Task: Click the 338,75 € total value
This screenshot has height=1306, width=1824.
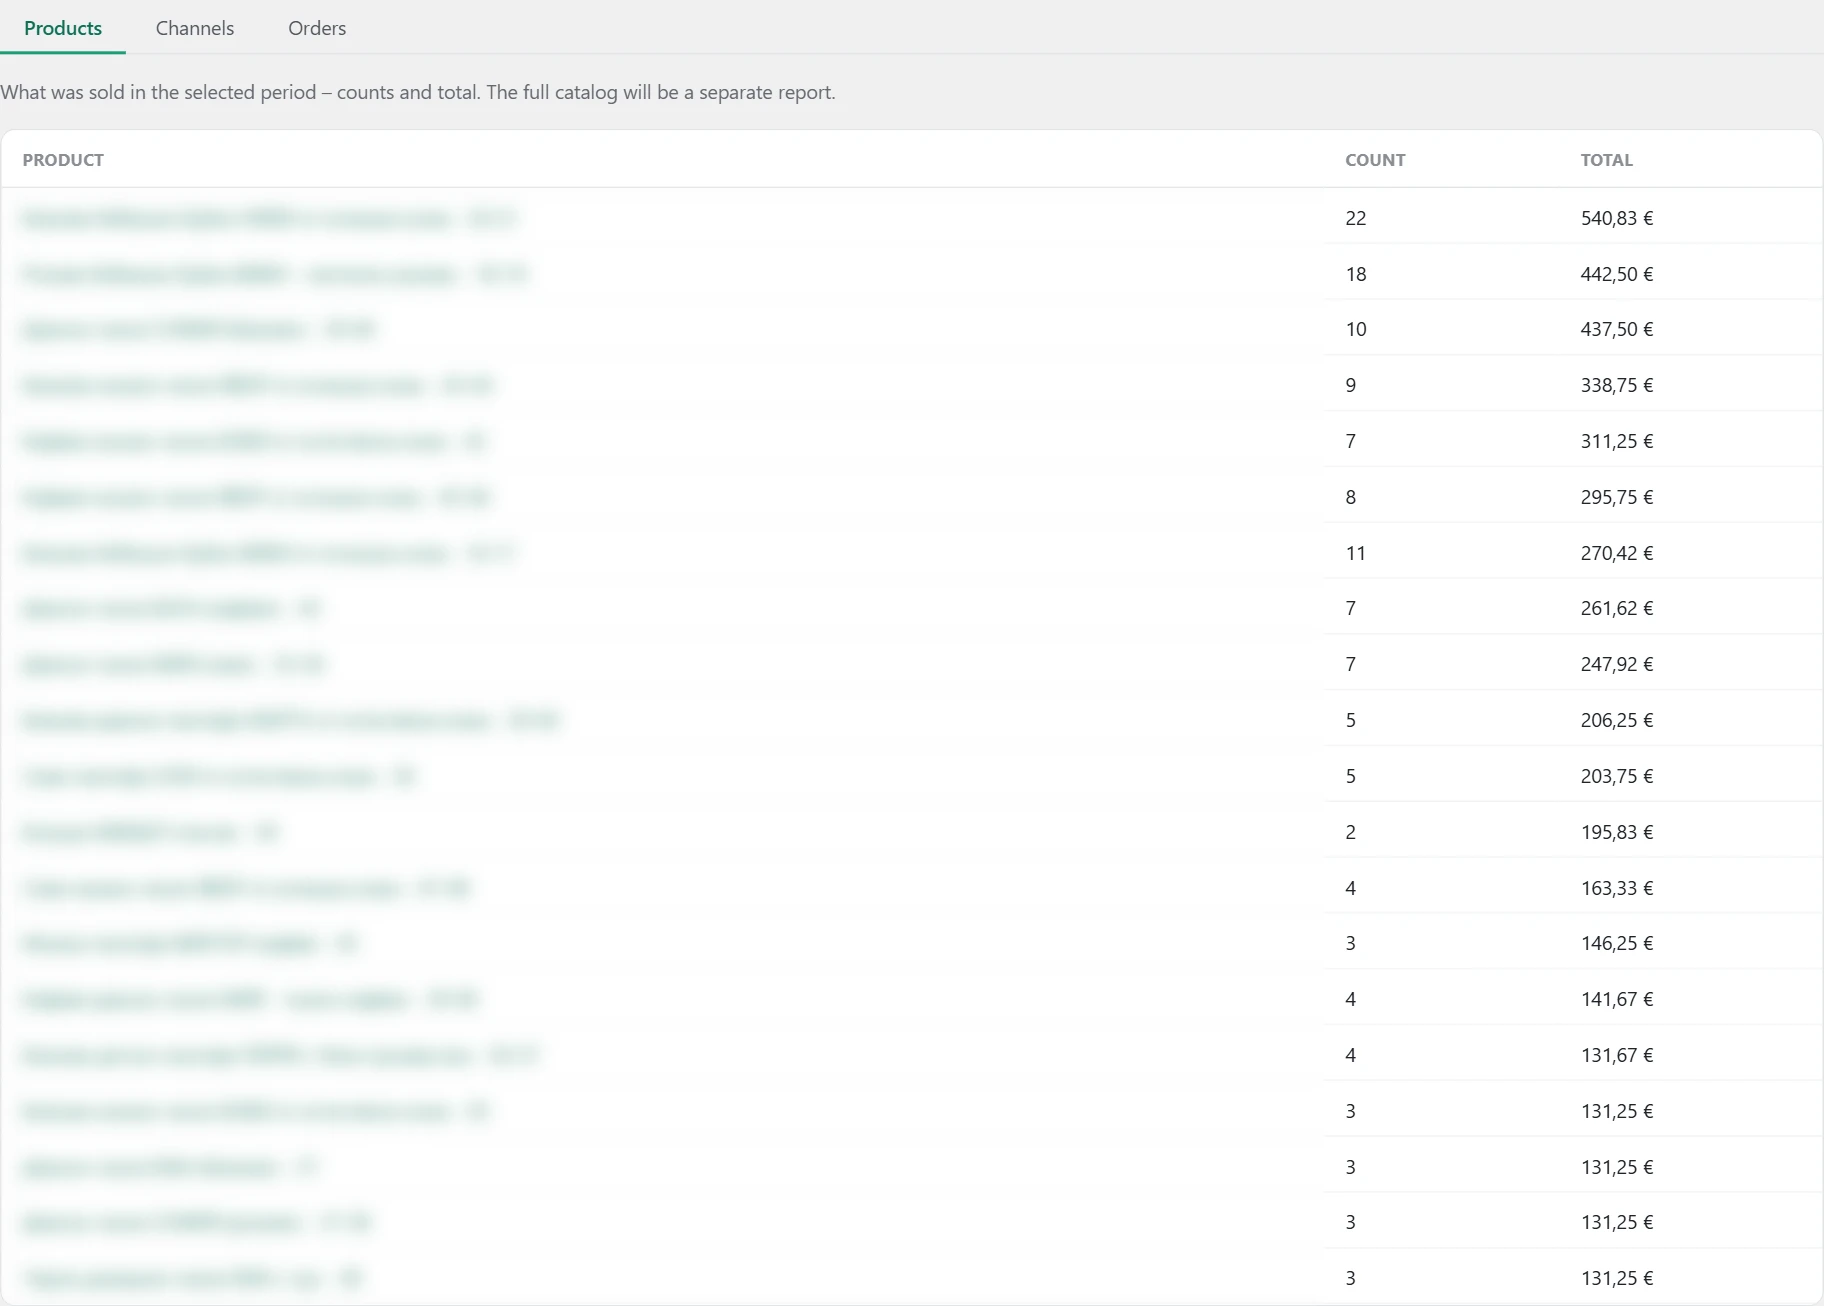Action: tap(1617, 385)
